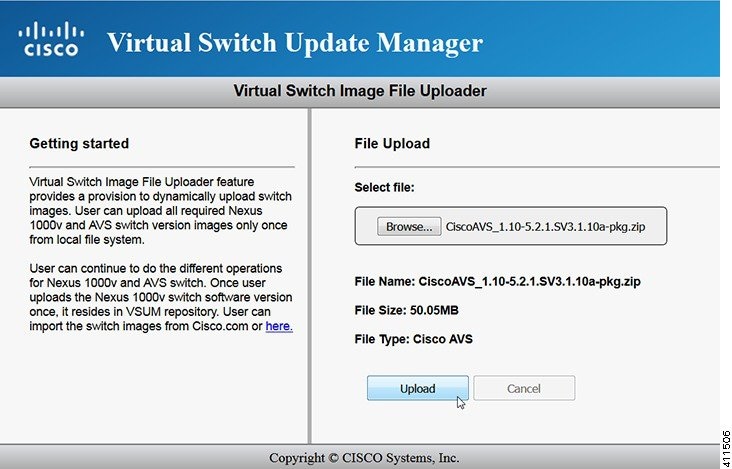Click the 'File Name: CiscoAVS_1.10-5.2.1.SV3.1.10a-pkg.zip' line

tap(498, 282)
